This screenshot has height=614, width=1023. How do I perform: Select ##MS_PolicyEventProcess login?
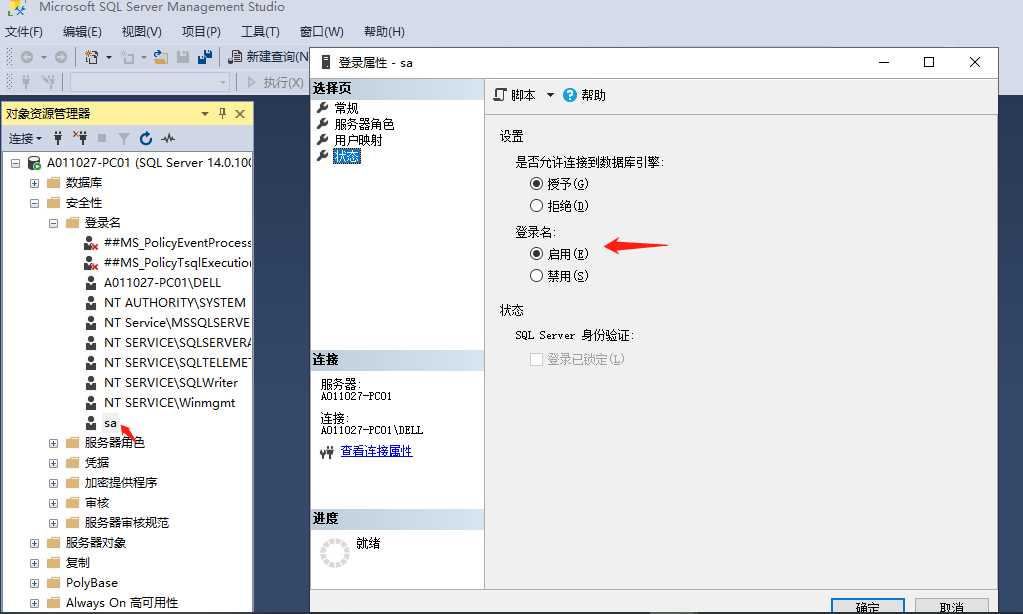coord(177,243)
